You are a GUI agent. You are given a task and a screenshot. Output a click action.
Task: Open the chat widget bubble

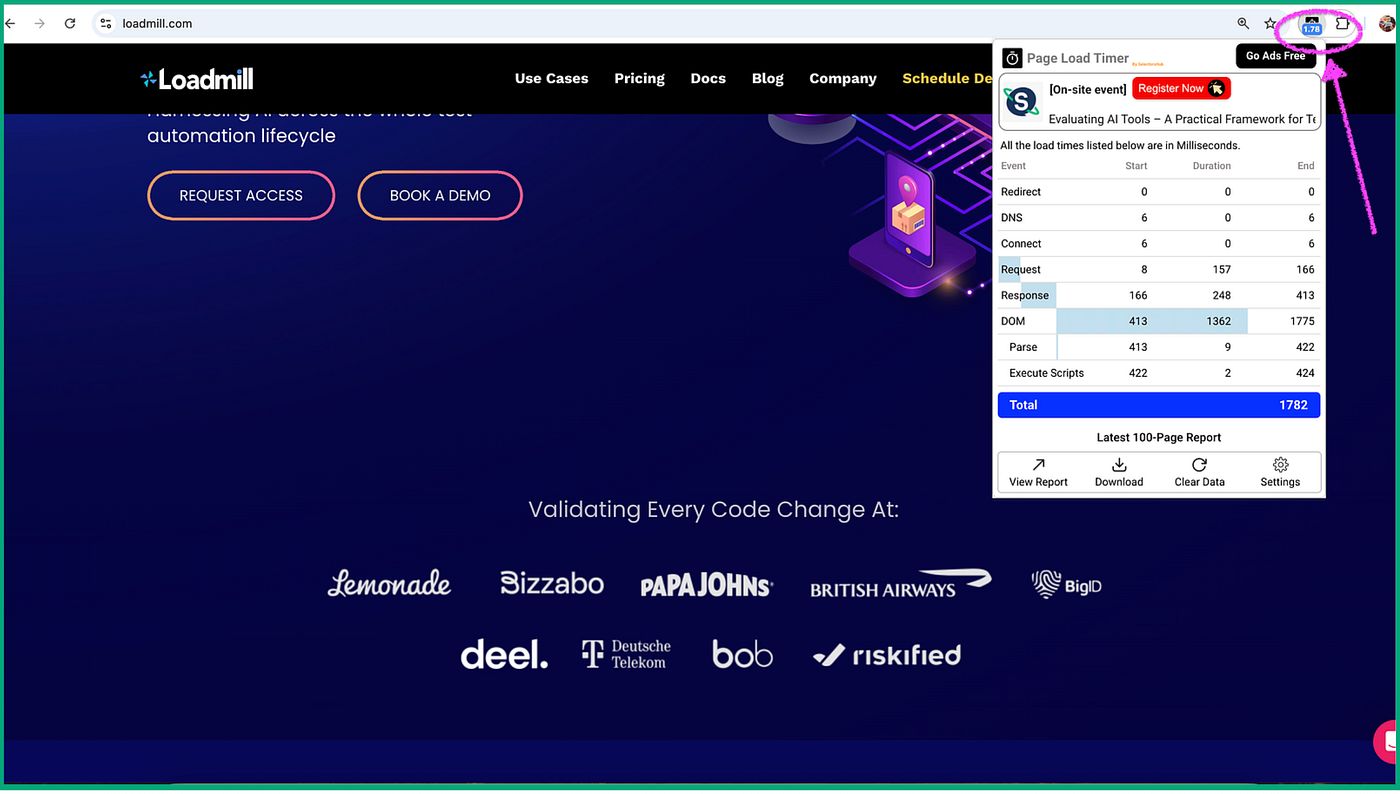tap(1387, 741)
